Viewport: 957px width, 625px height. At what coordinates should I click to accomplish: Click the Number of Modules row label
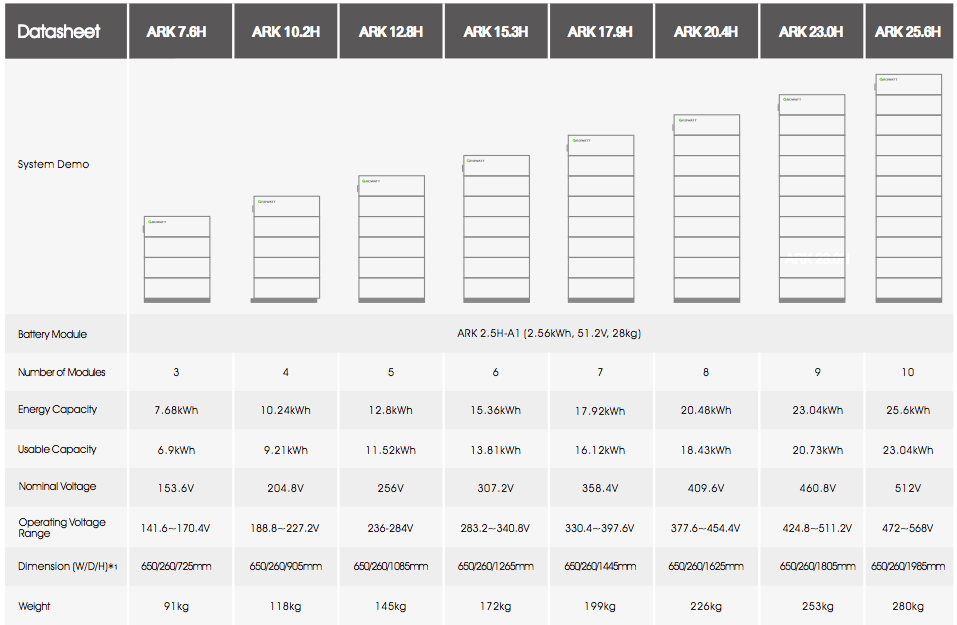61,372
